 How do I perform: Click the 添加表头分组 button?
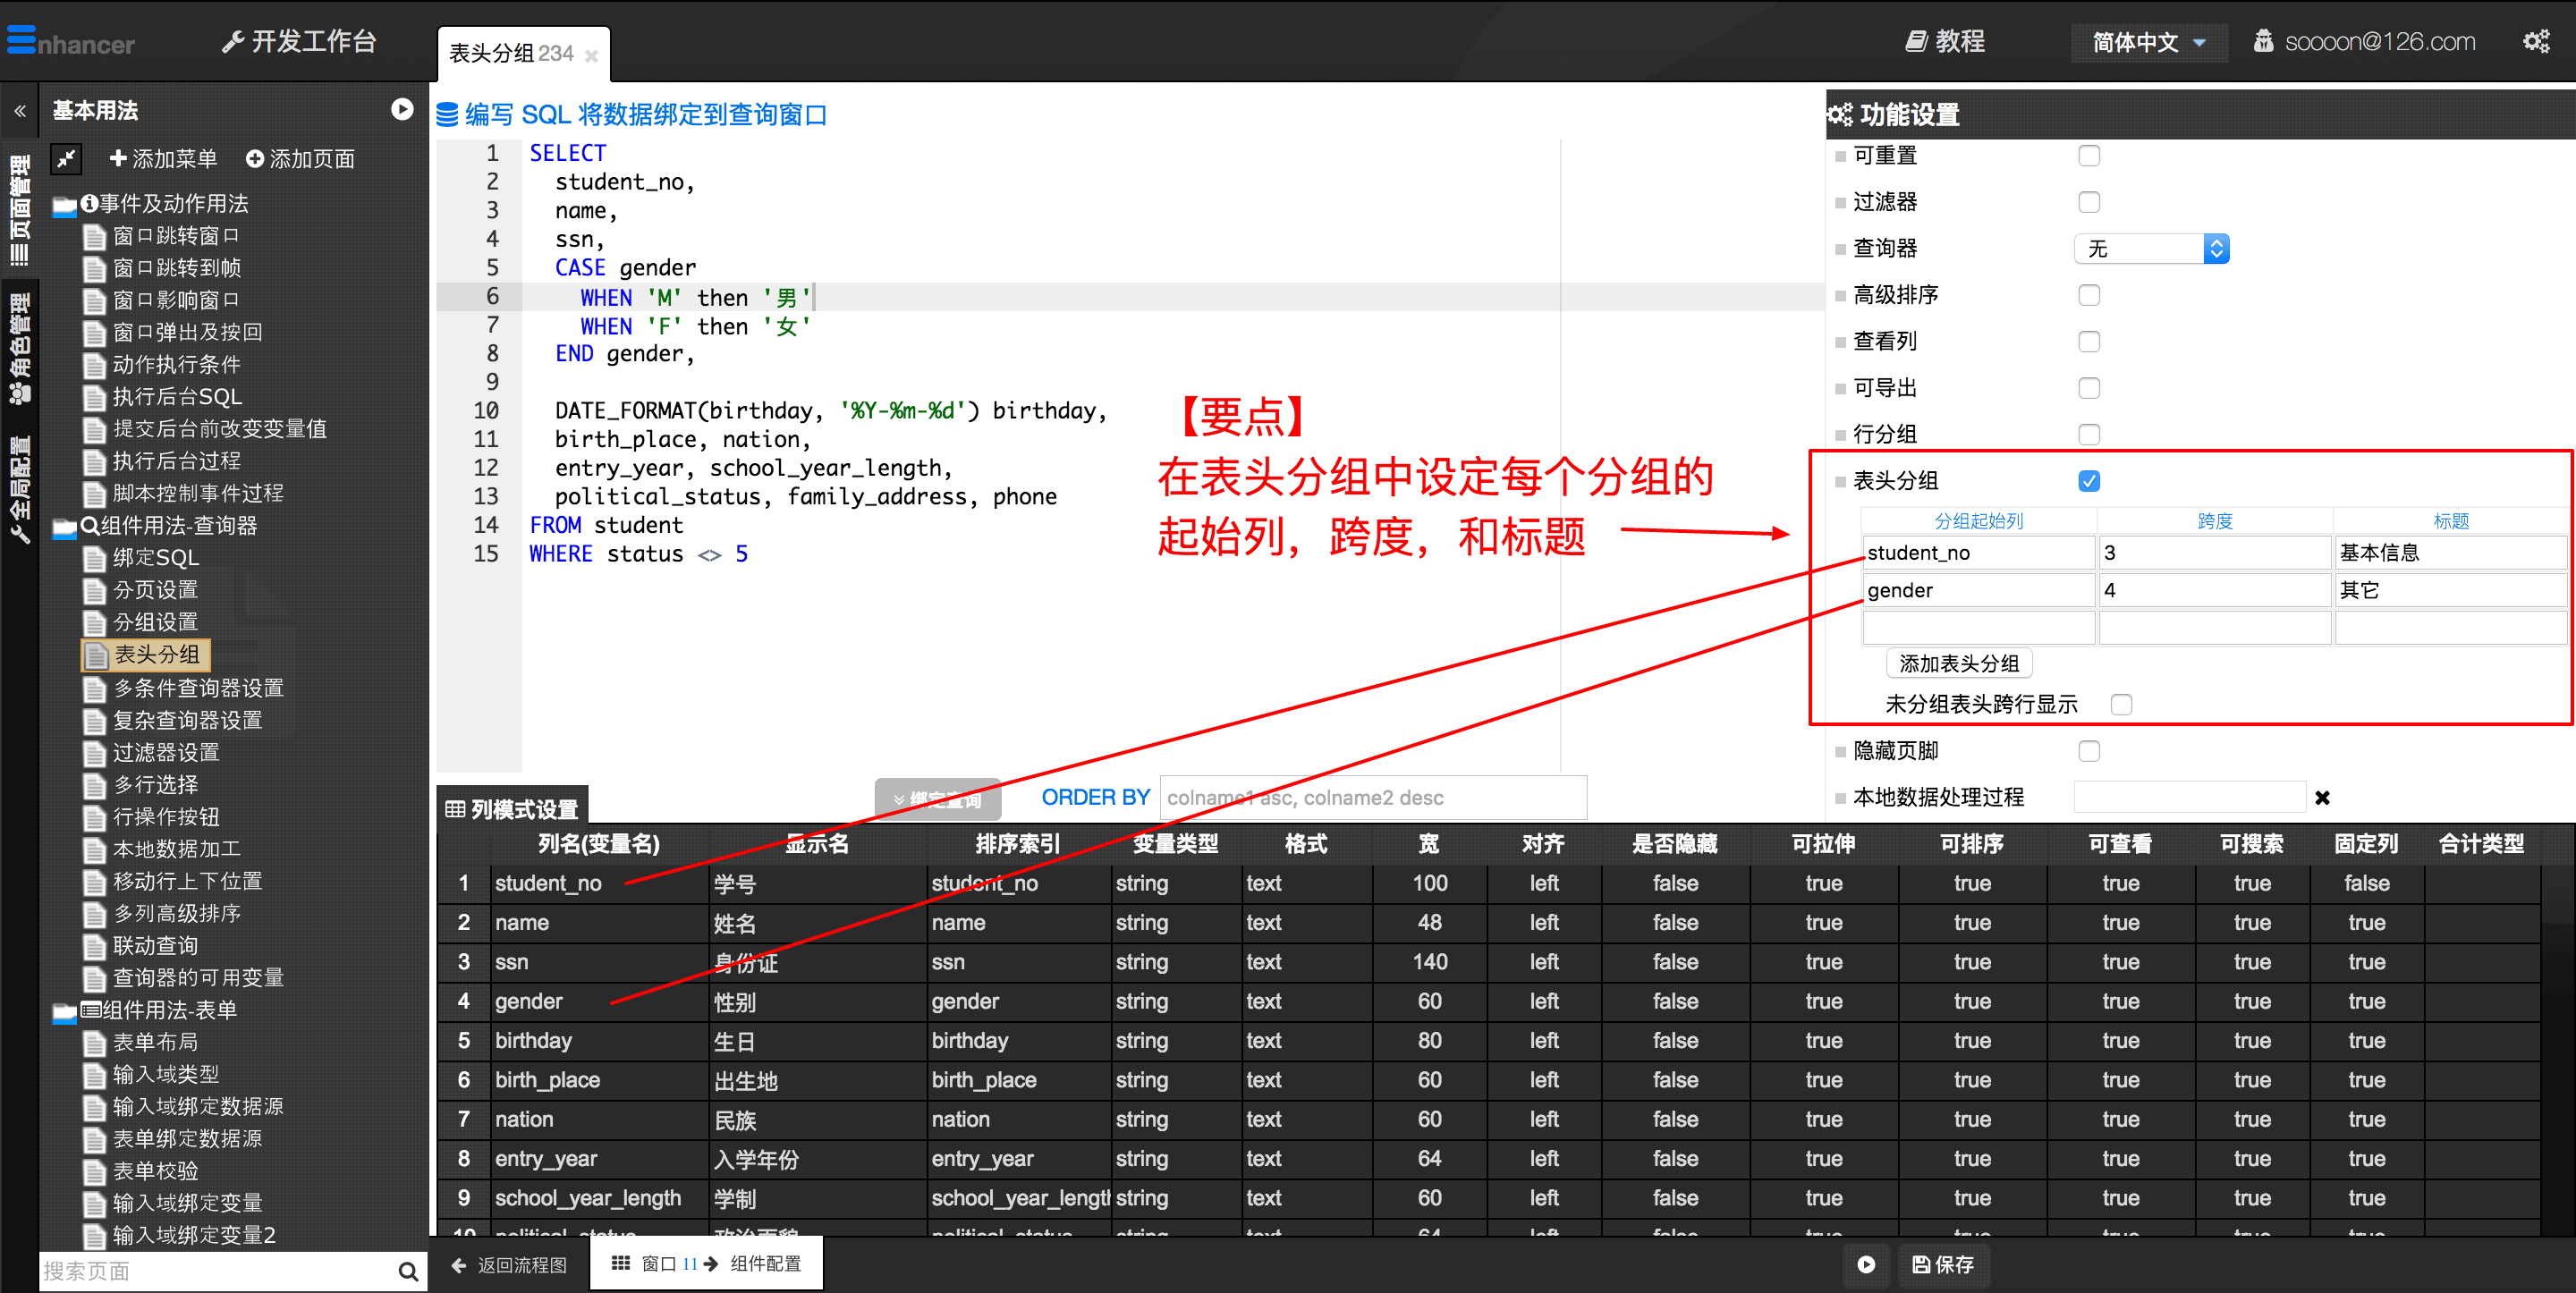1958,663
